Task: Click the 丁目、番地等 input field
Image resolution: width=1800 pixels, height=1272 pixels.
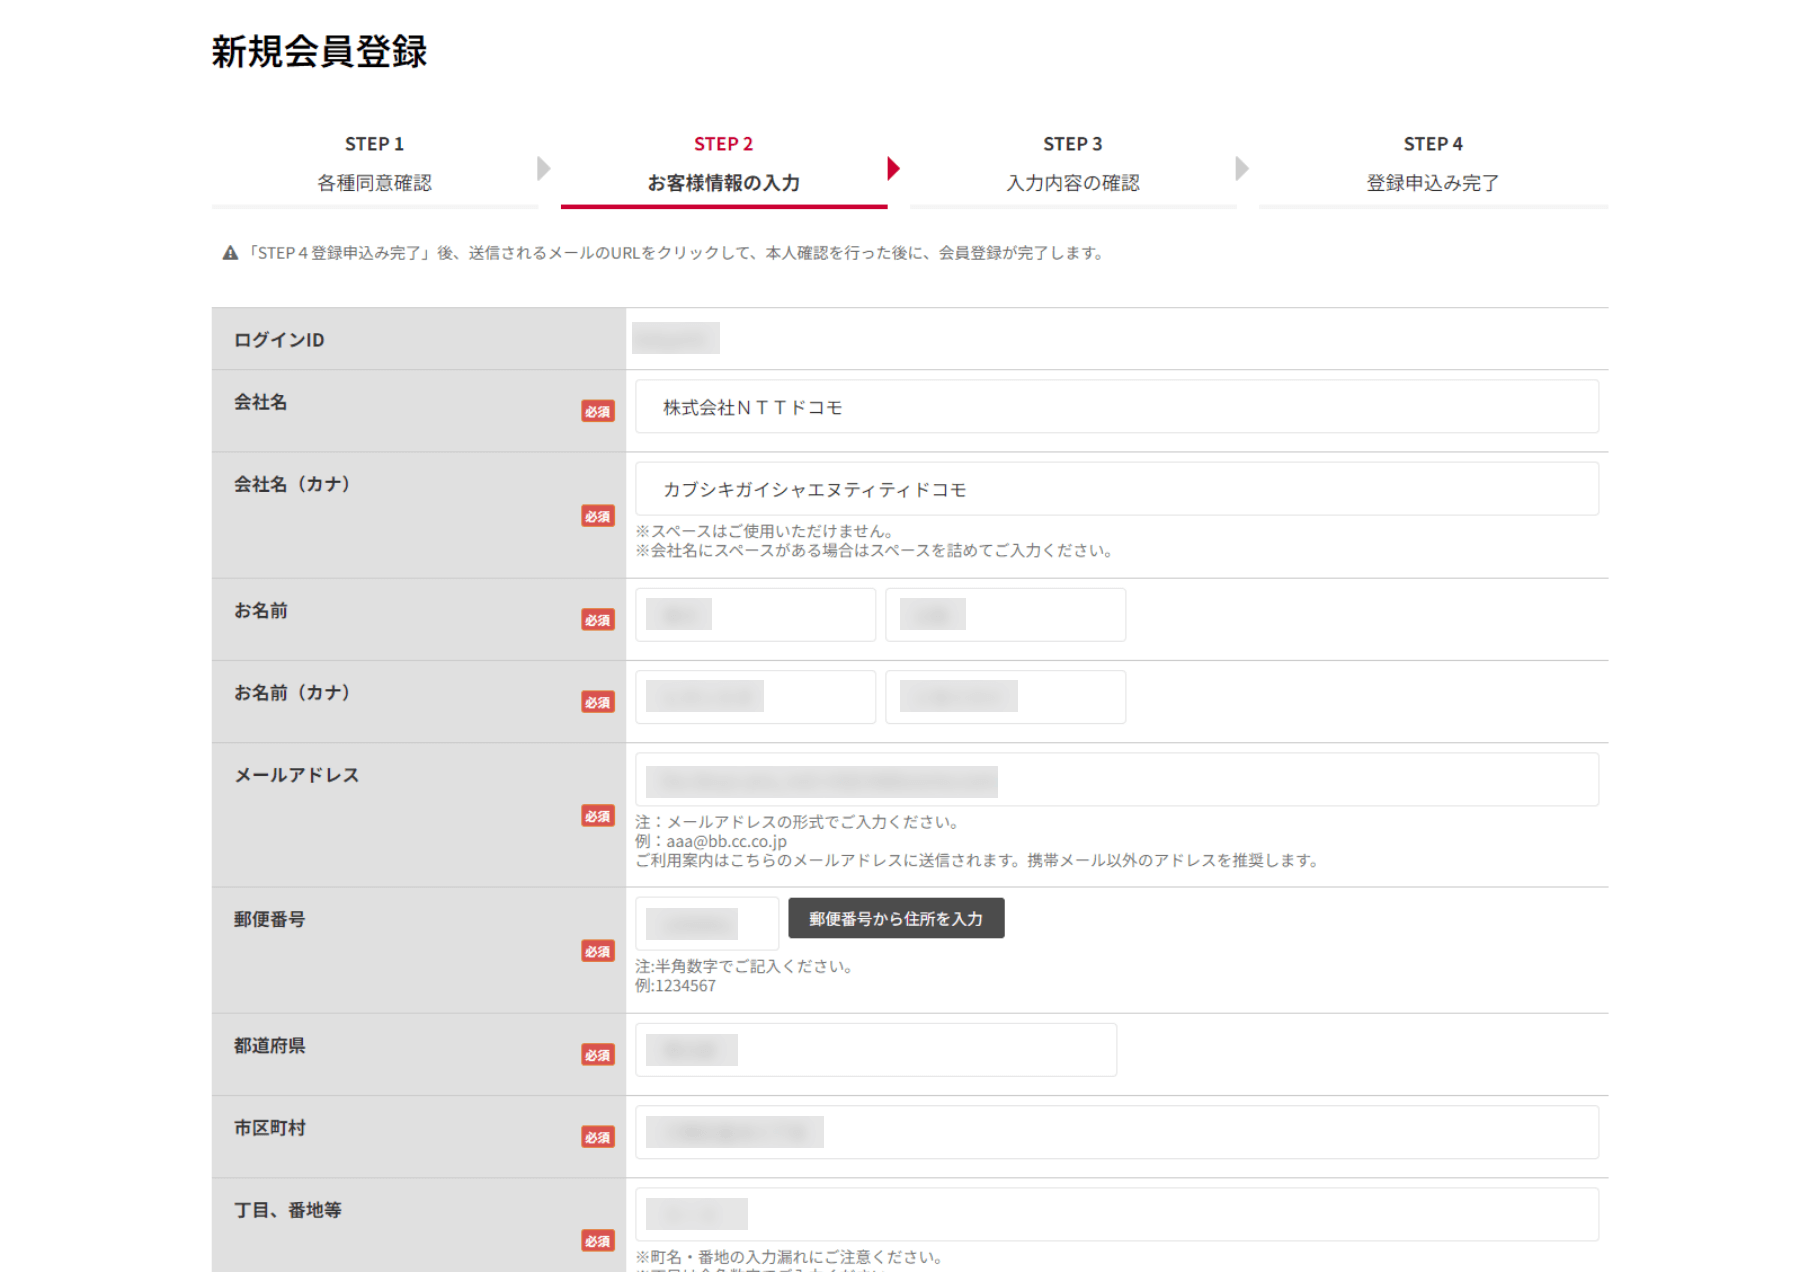Action: 1117,1214
